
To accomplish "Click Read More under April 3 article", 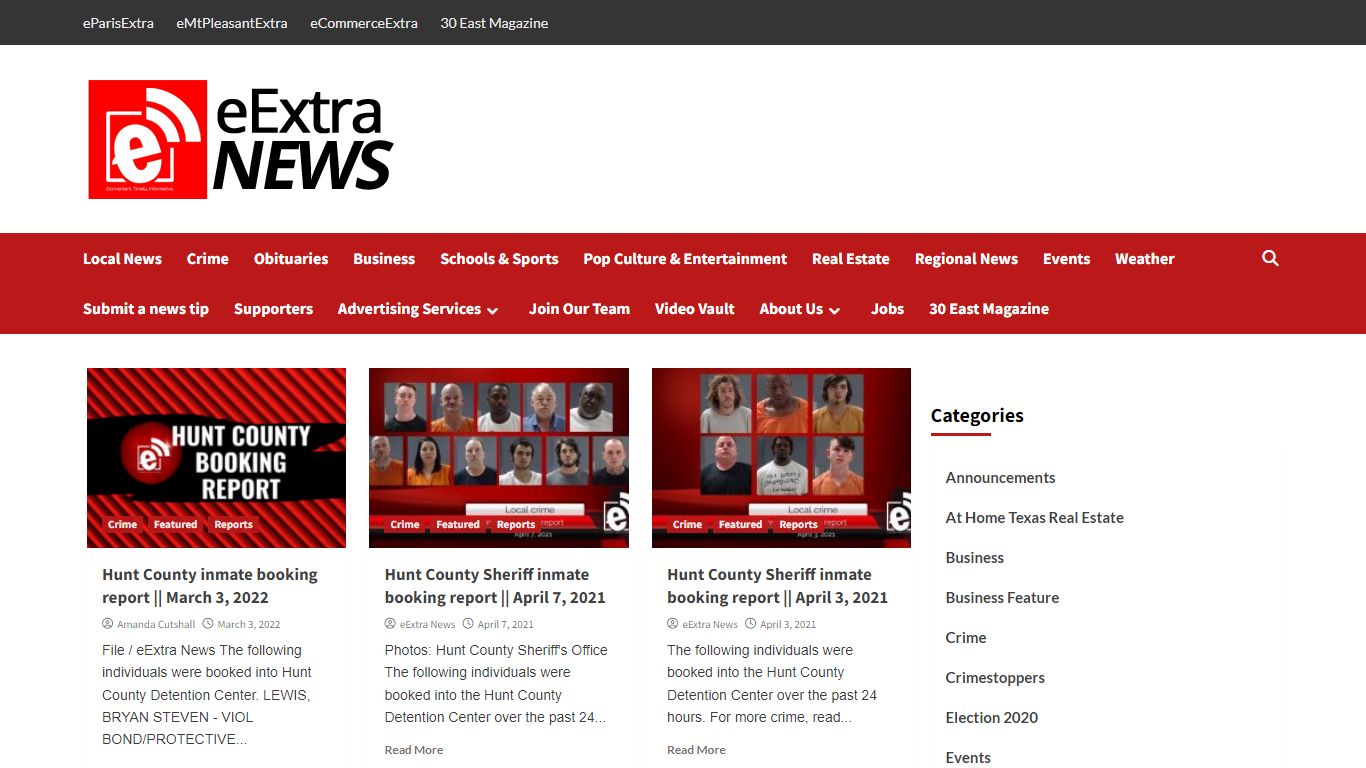I will [696, 750].
